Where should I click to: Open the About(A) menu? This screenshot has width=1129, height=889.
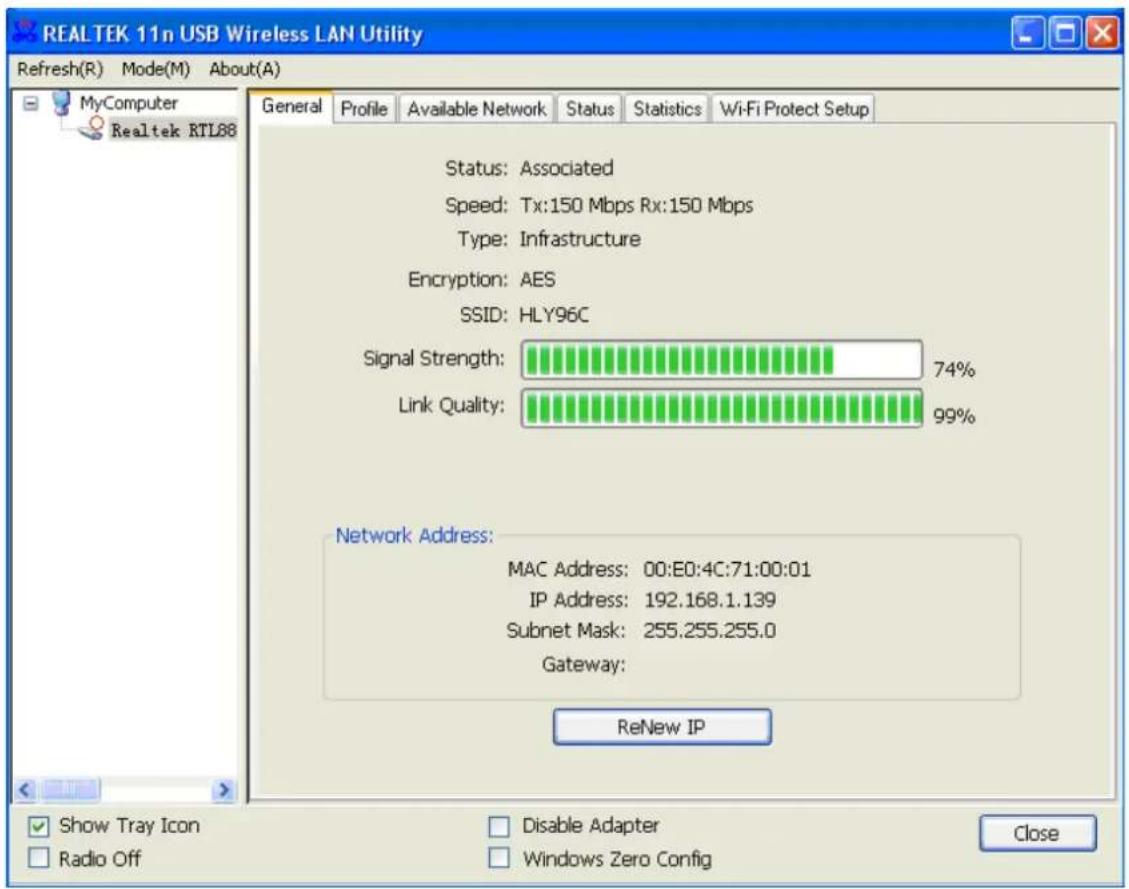pos(244,69)
